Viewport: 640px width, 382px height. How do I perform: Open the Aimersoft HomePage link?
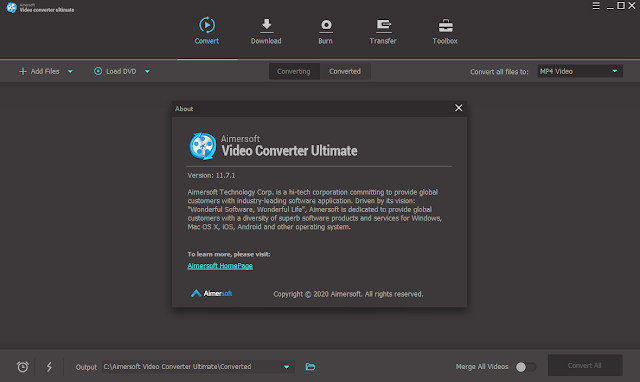tap(220, 266)
